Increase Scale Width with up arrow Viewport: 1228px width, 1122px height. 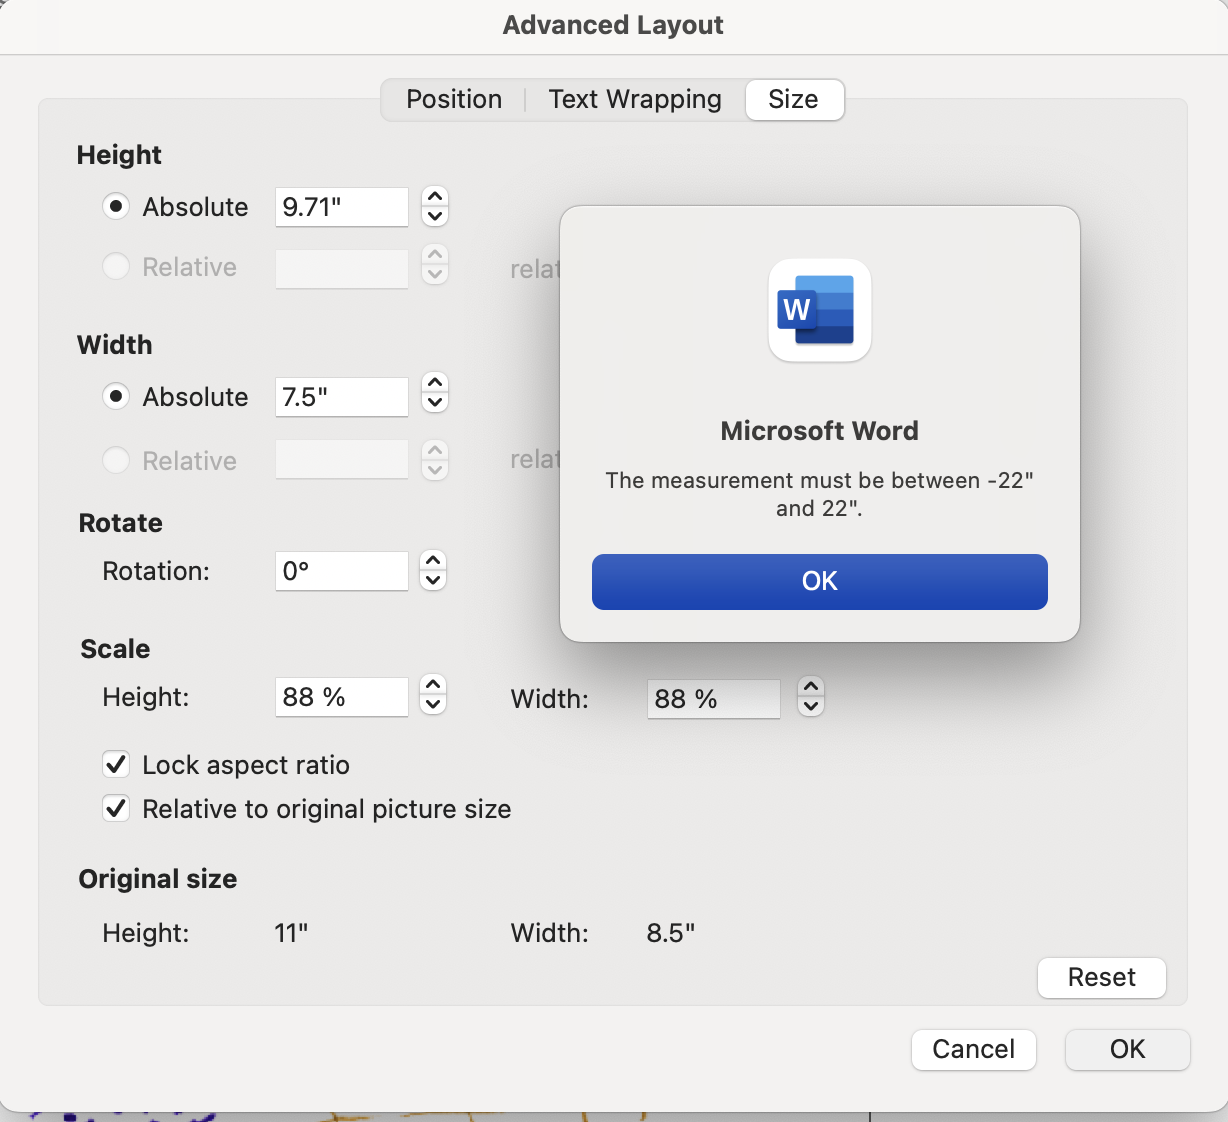pyautogui.click(x=811, y=687)
